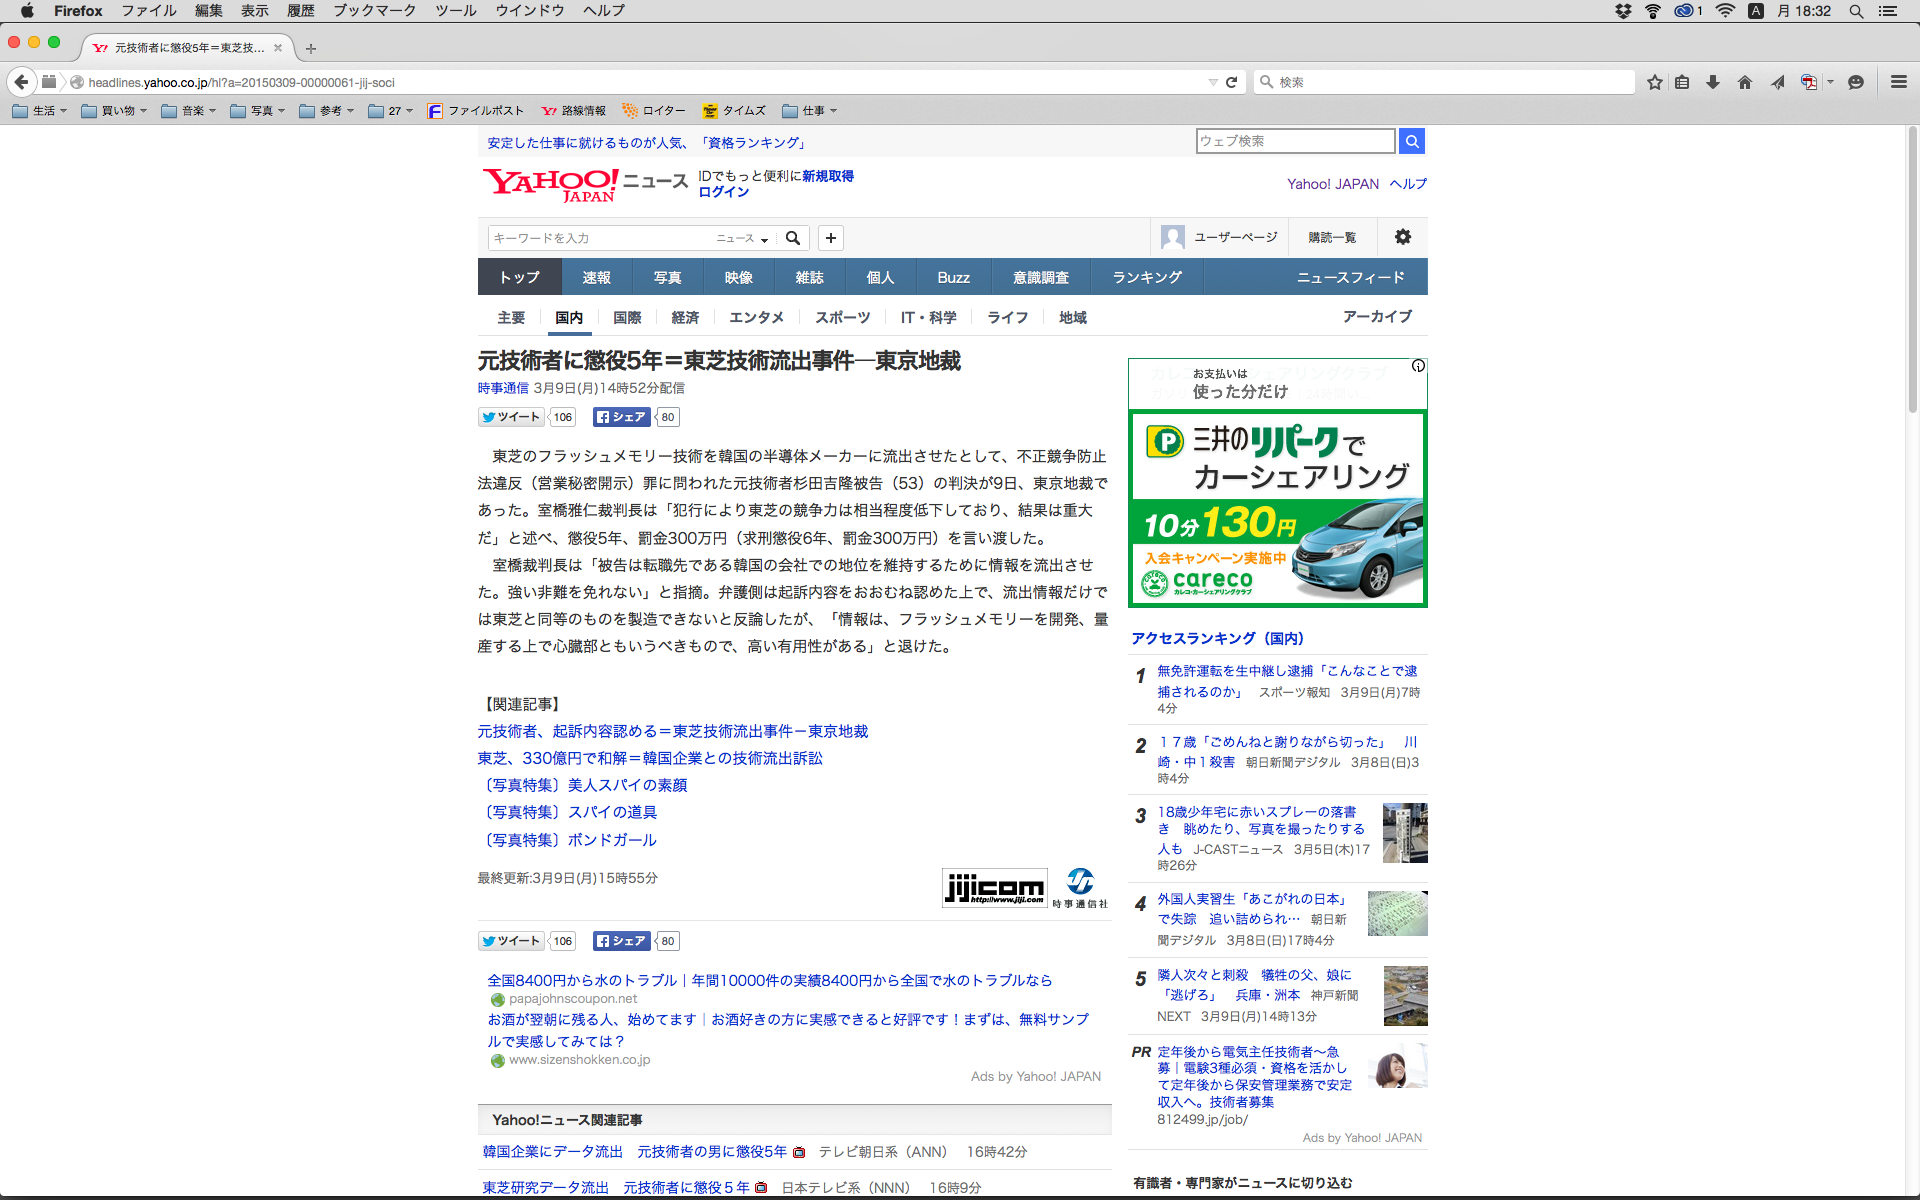The height and width of the screenshot is (1200, 1920).
Task: Click the plus button beside keyword search
Action: click(831, 238)
